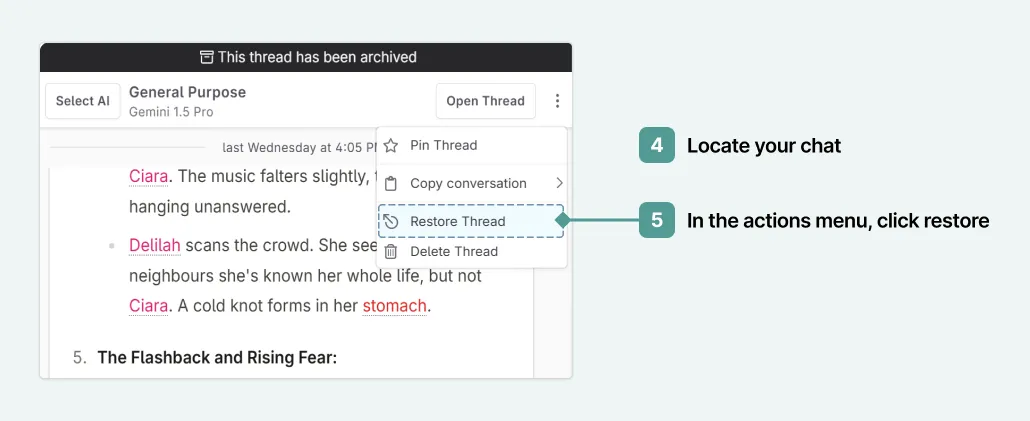Click the archive box icon in the banner
The width and height of the screenshot is (1030, 421).
click(207, 57)
